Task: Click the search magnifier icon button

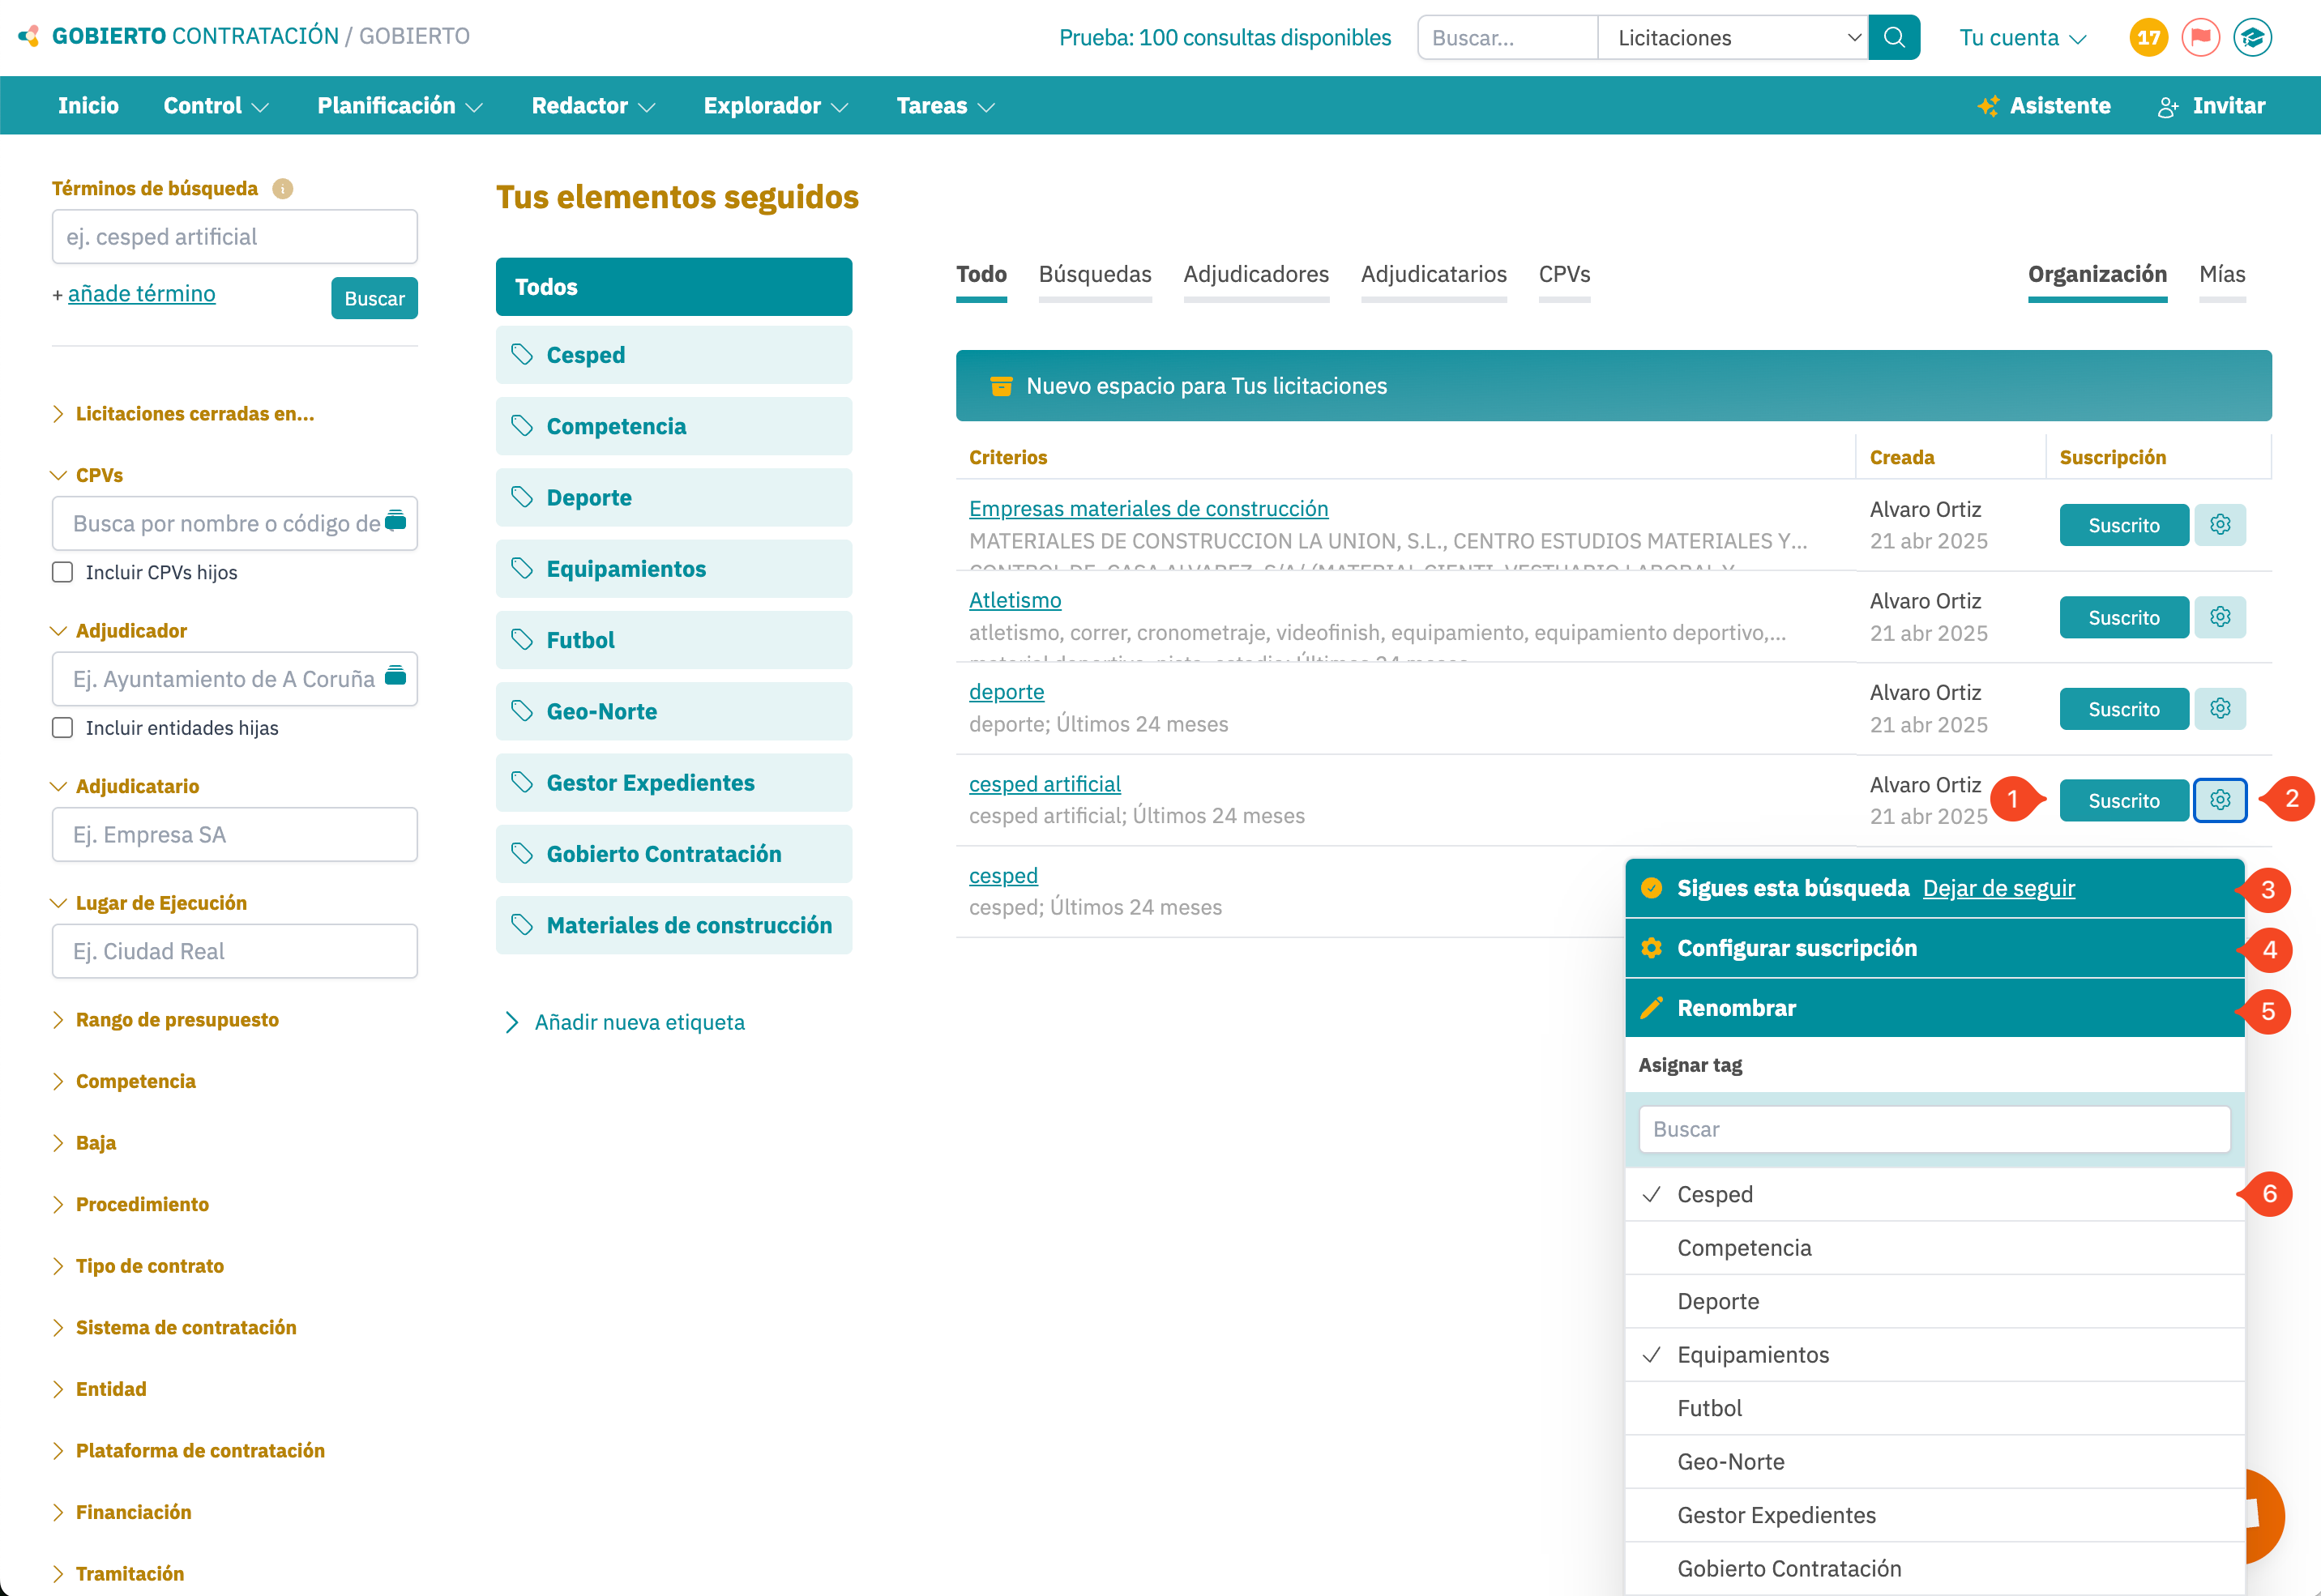Action: coord(1893,38)
